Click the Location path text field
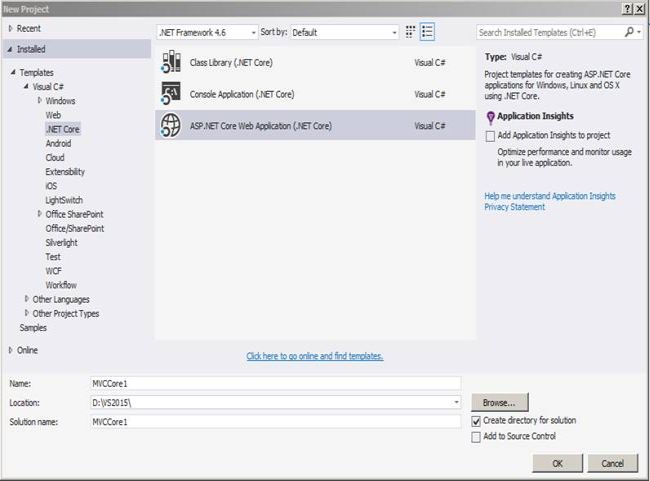 (x=271, y=402)
